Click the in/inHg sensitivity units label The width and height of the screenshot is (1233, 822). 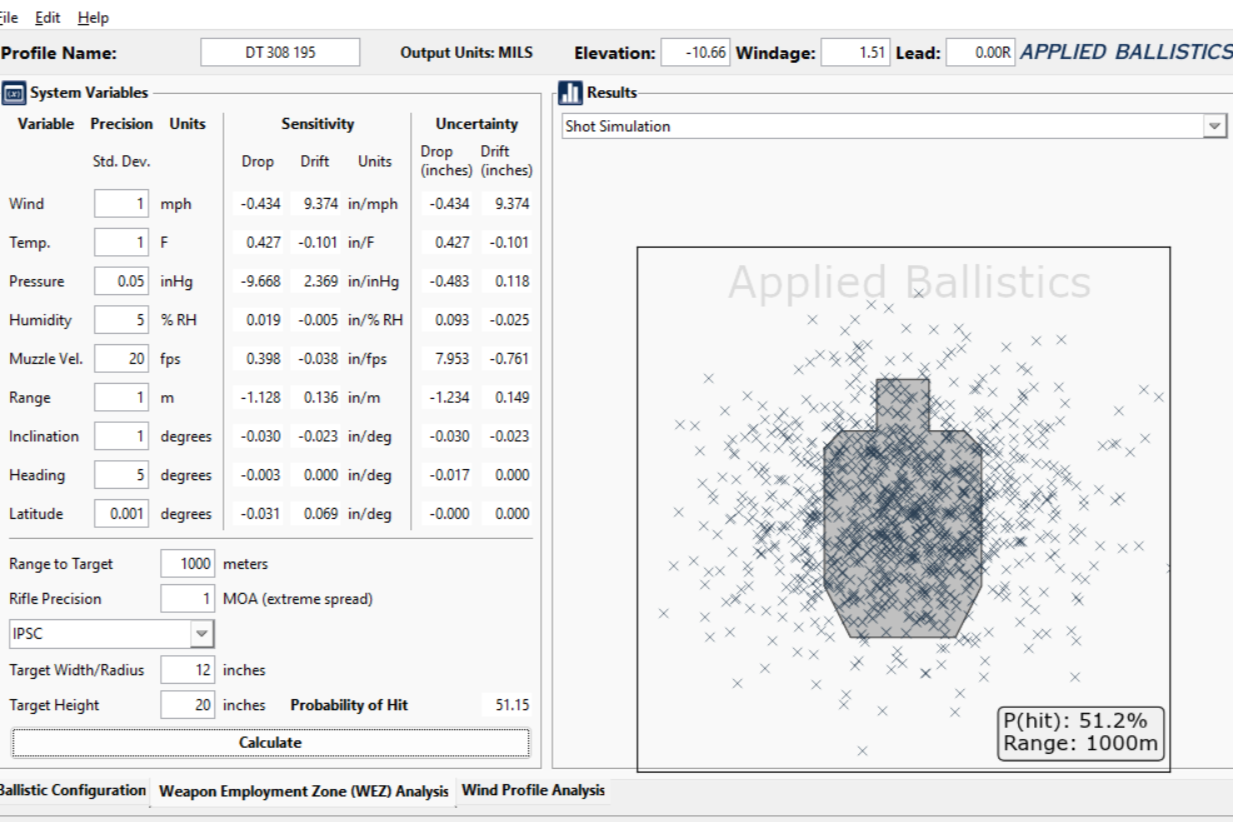coord(374,281)
